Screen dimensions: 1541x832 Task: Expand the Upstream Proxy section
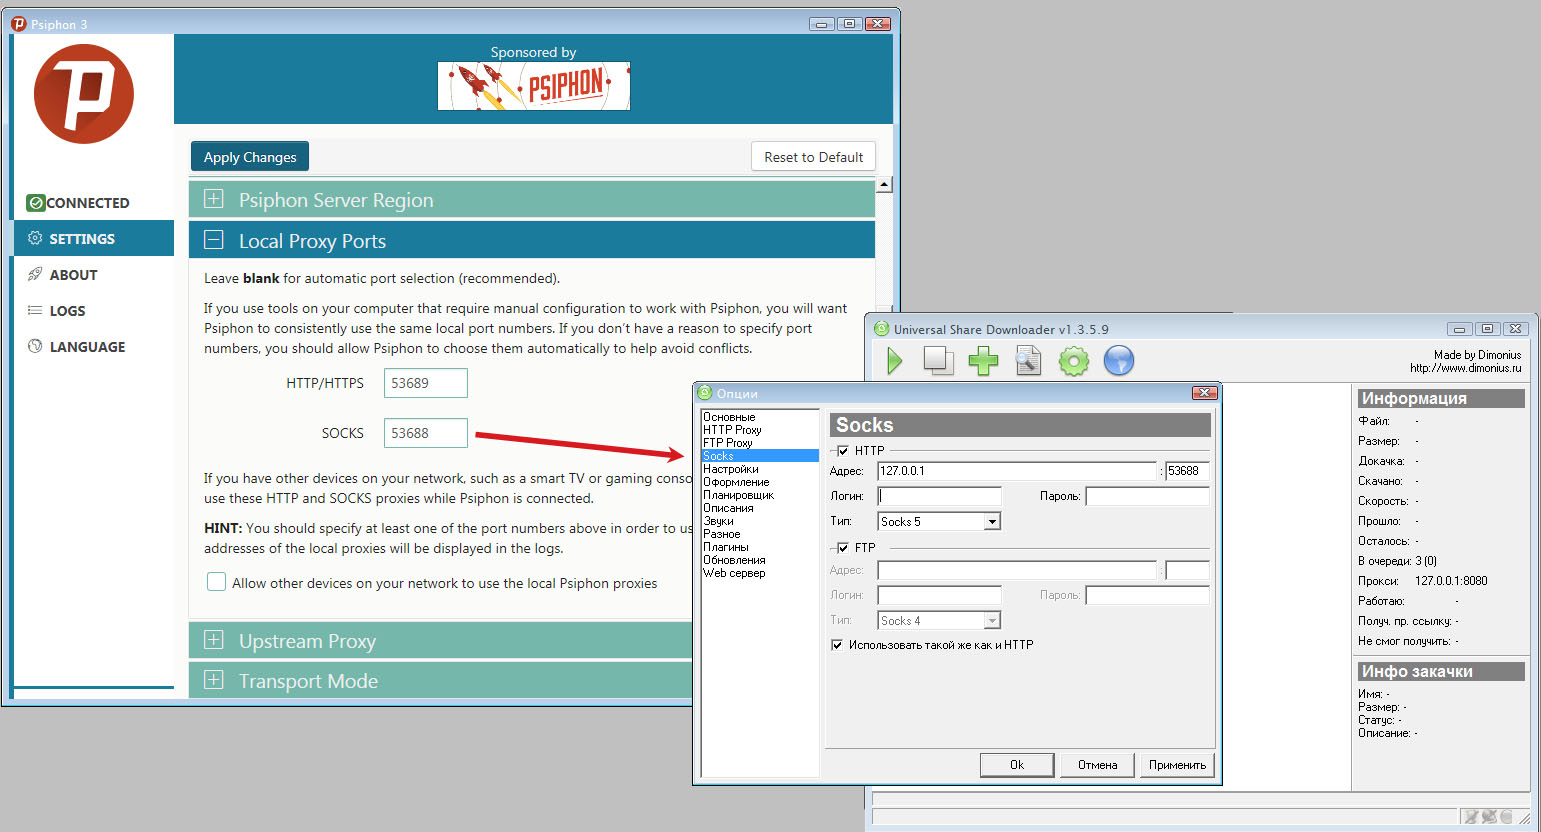click(440, 641)
